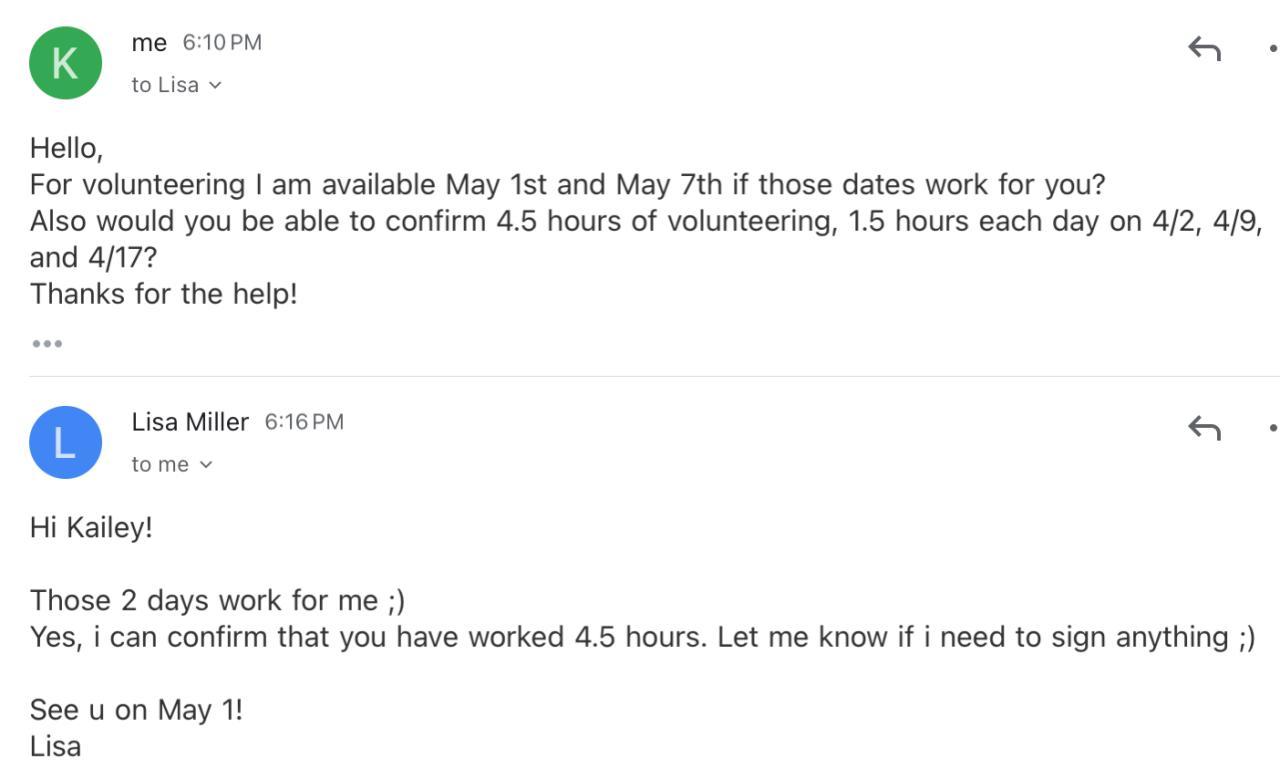Image resolution: width=1280 pixels, height=769 pixels.
Task: Click the sender name "me"
Action: point(149,42)
